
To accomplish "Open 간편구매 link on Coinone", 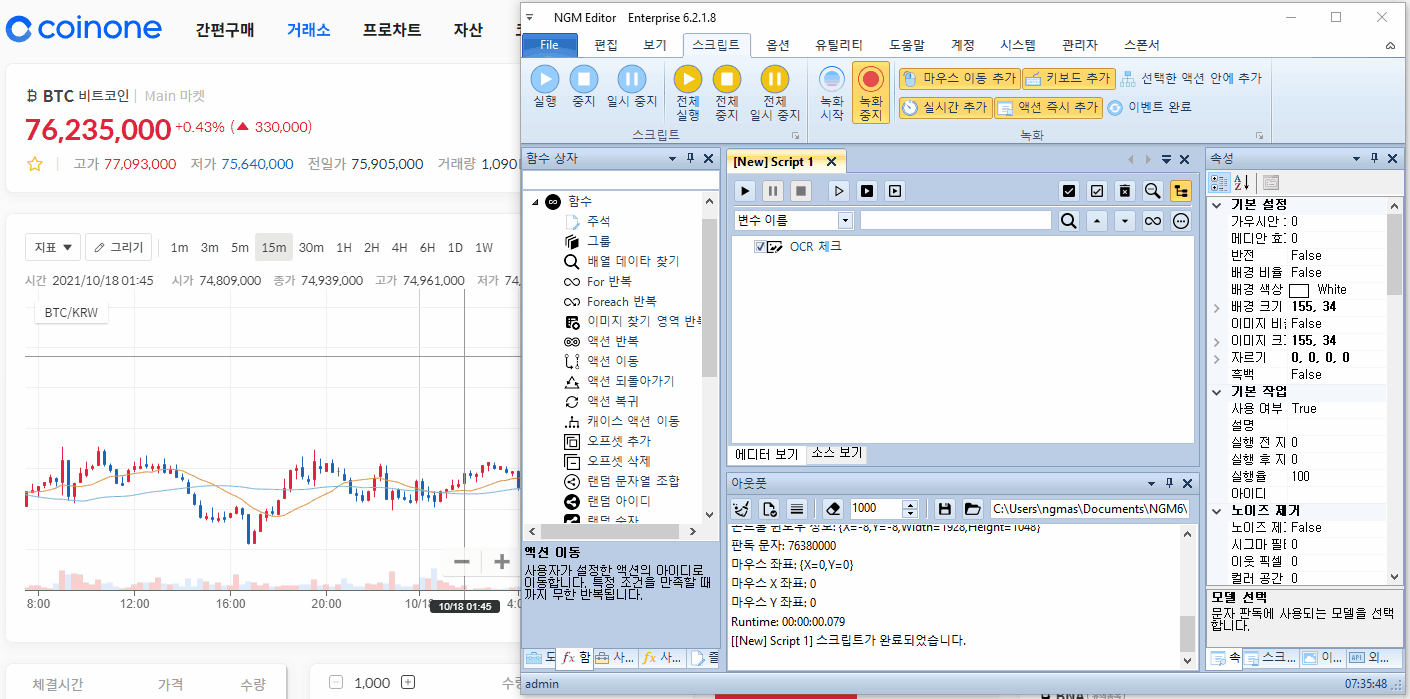I will coord(225,30).
